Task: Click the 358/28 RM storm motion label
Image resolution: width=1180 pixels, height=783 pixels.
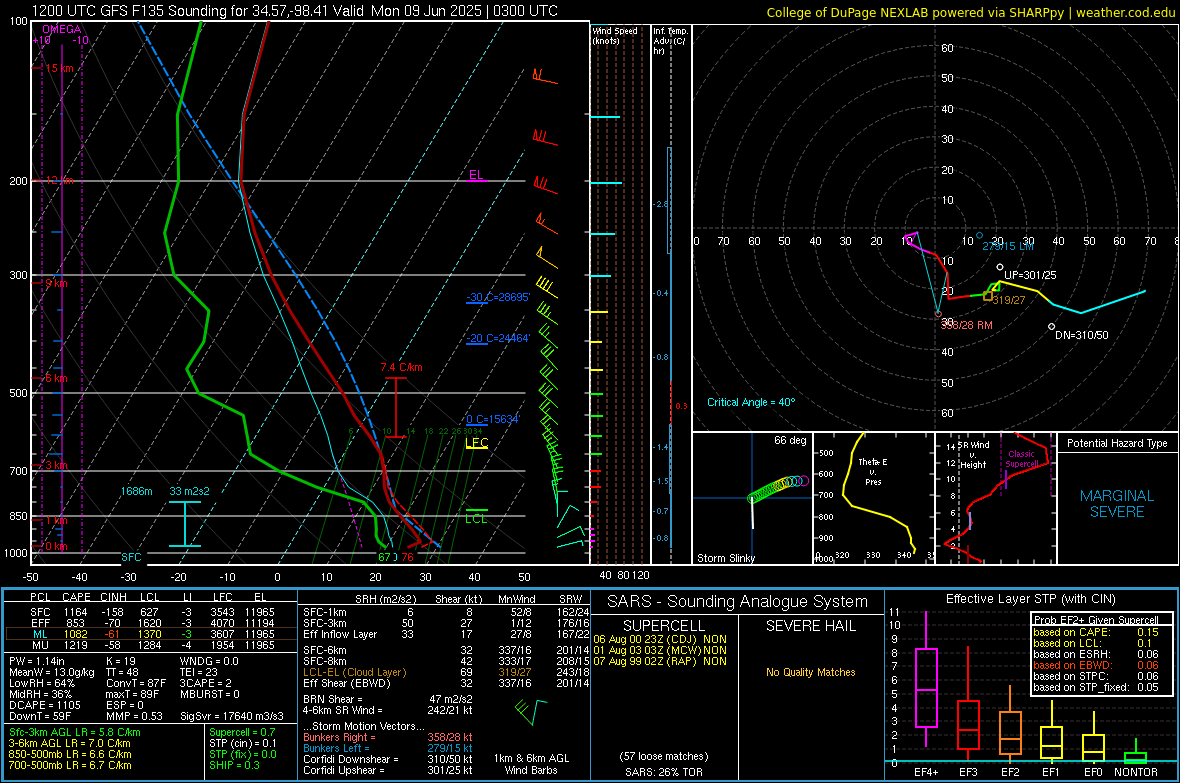Action: pyautogui.click(x=966, y=325)
